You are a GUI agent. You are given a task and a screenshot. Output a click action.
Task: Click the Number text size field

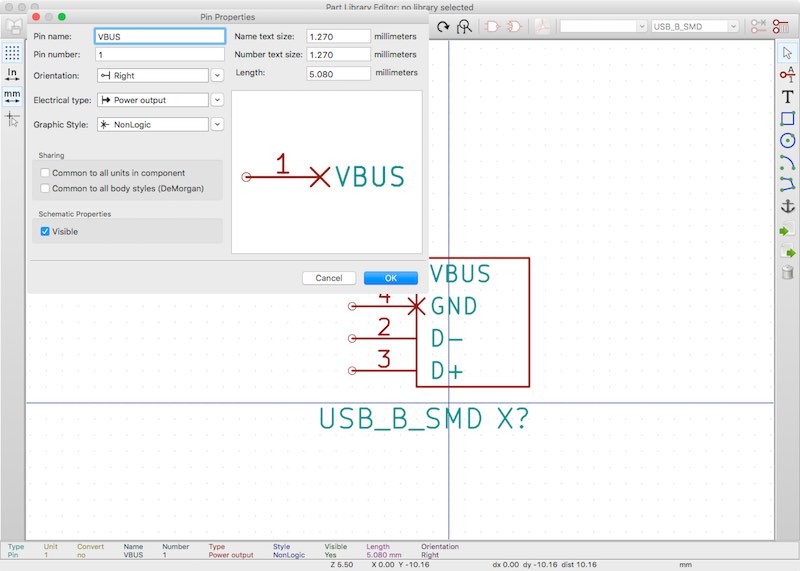pos(338,54)
